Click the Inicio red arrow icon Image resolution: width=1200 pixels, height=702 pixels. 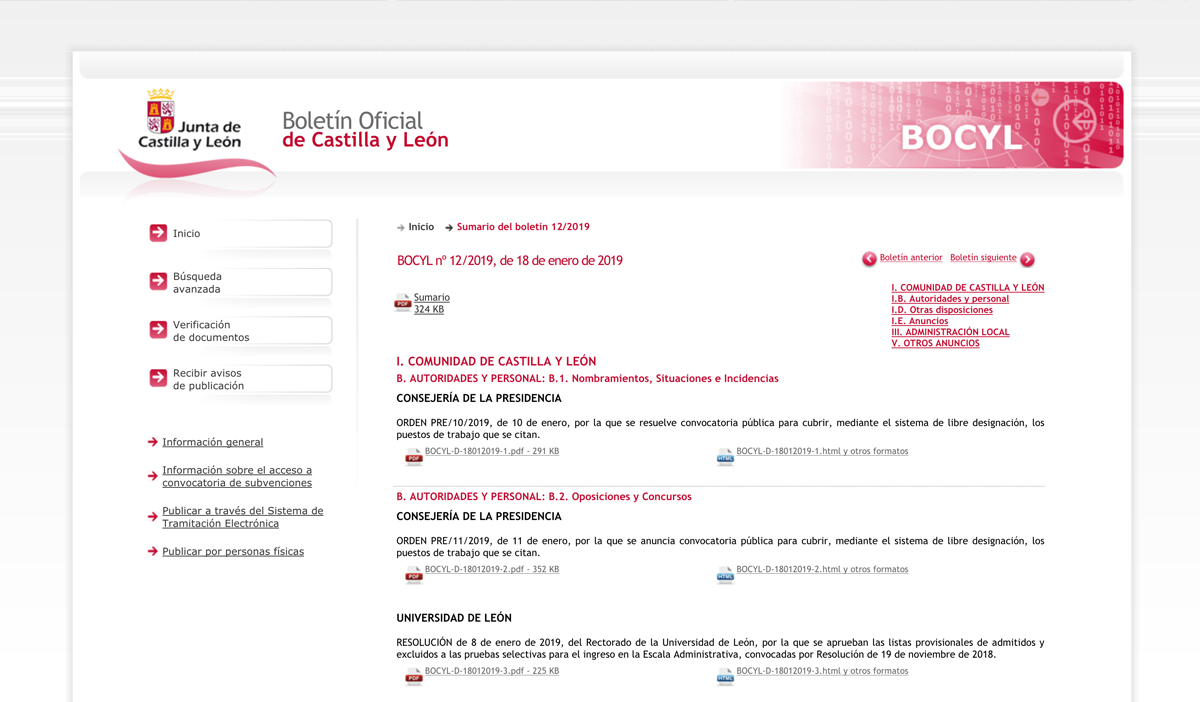point(158,233)
